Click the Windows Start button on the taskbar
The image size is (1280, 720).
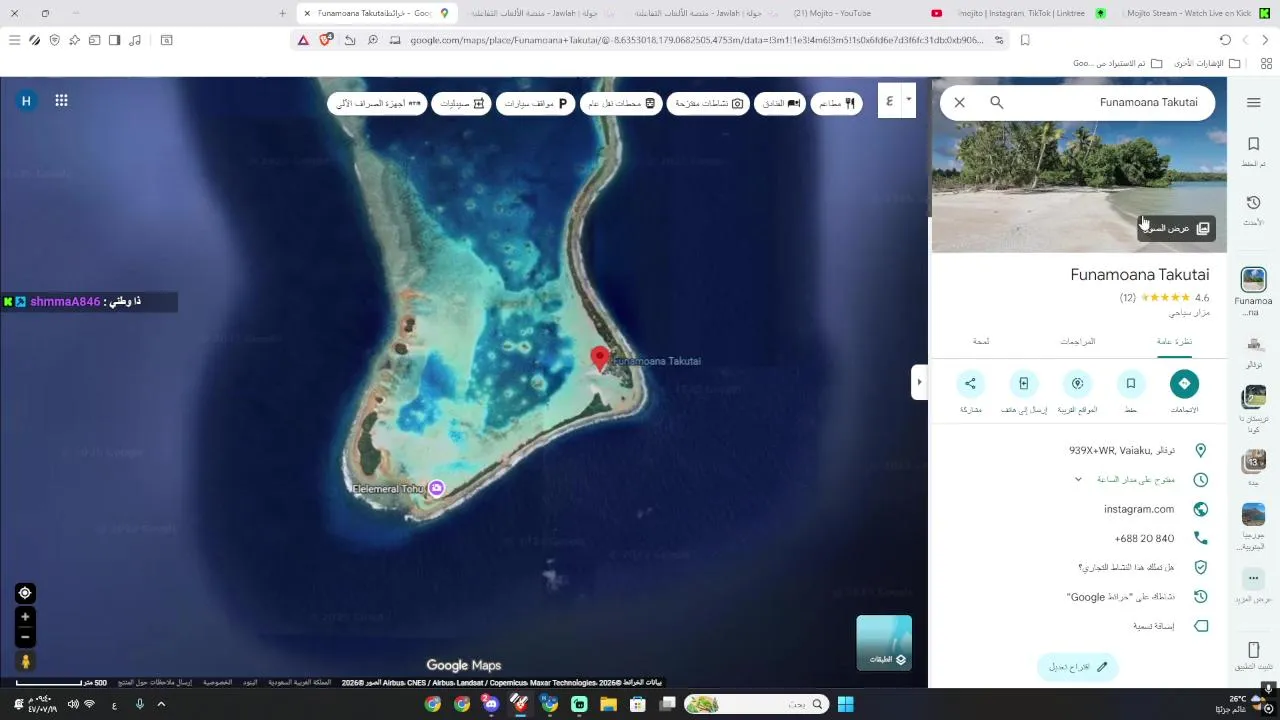pyautogui.click(x=845, y=704)
